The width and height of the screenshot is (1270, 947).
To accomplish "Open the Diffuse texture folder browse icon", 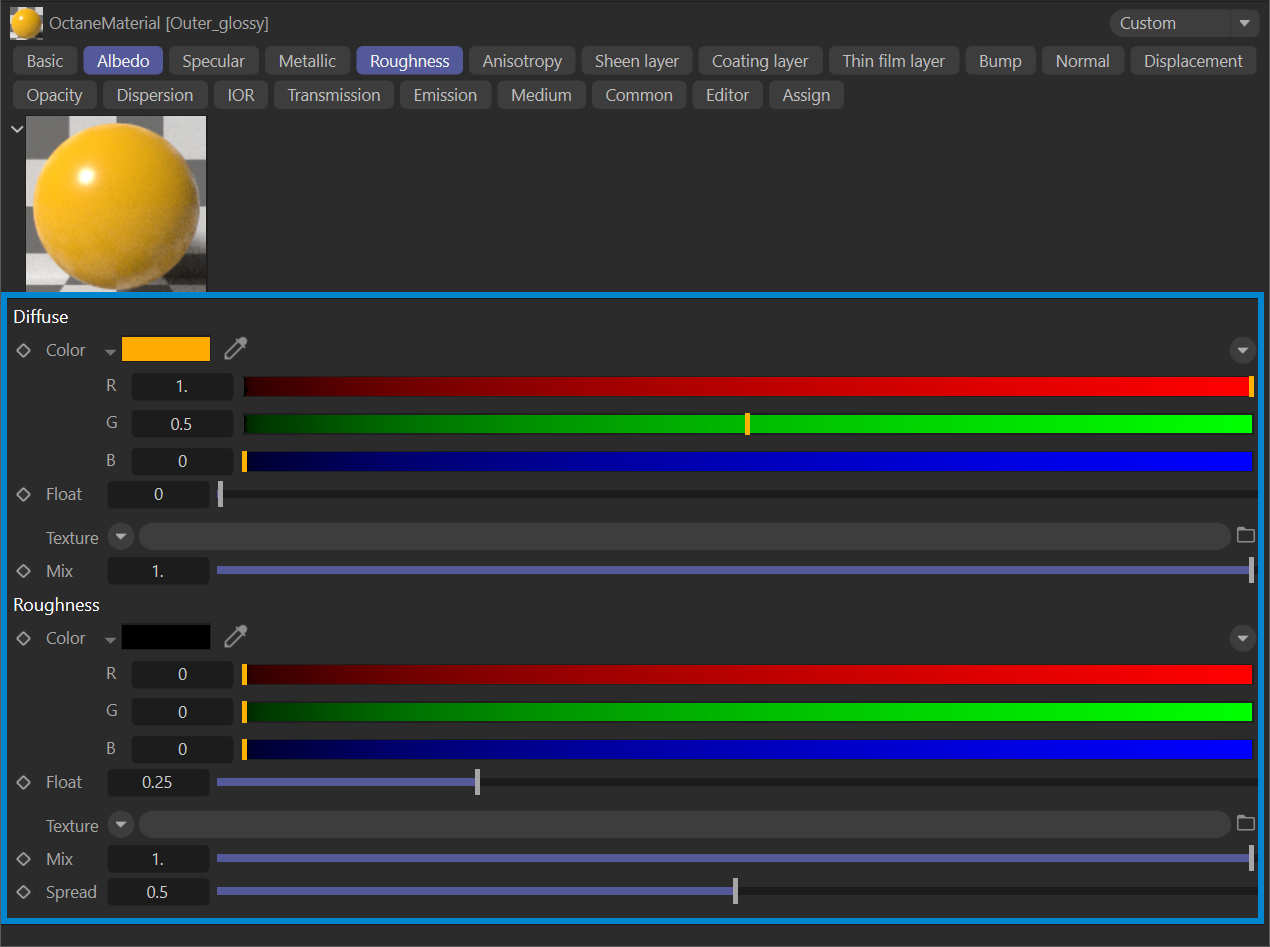I will pyautogui.click(x=1245, y=535).
